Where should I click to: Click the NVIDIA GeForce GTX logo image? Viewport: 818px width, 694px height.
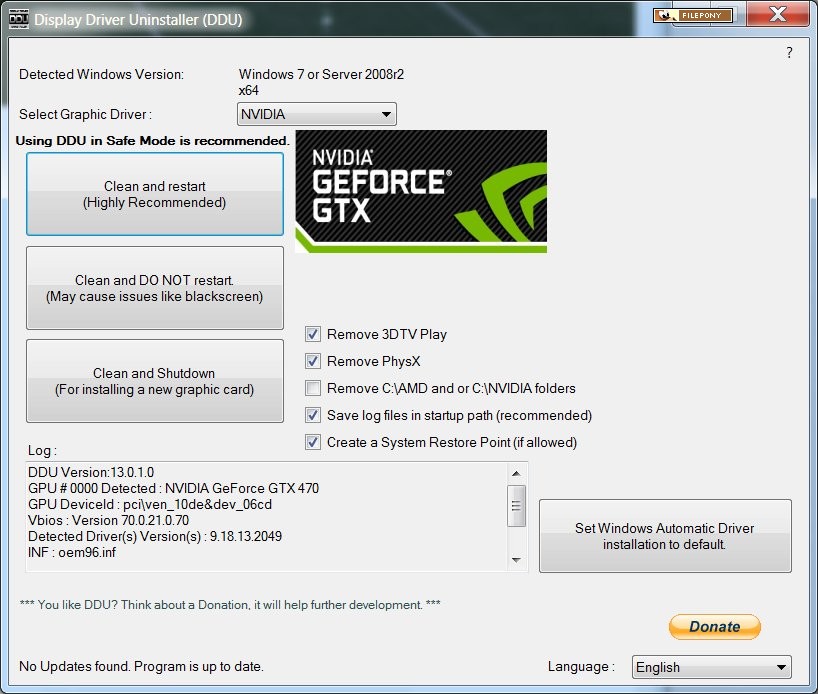421,192
